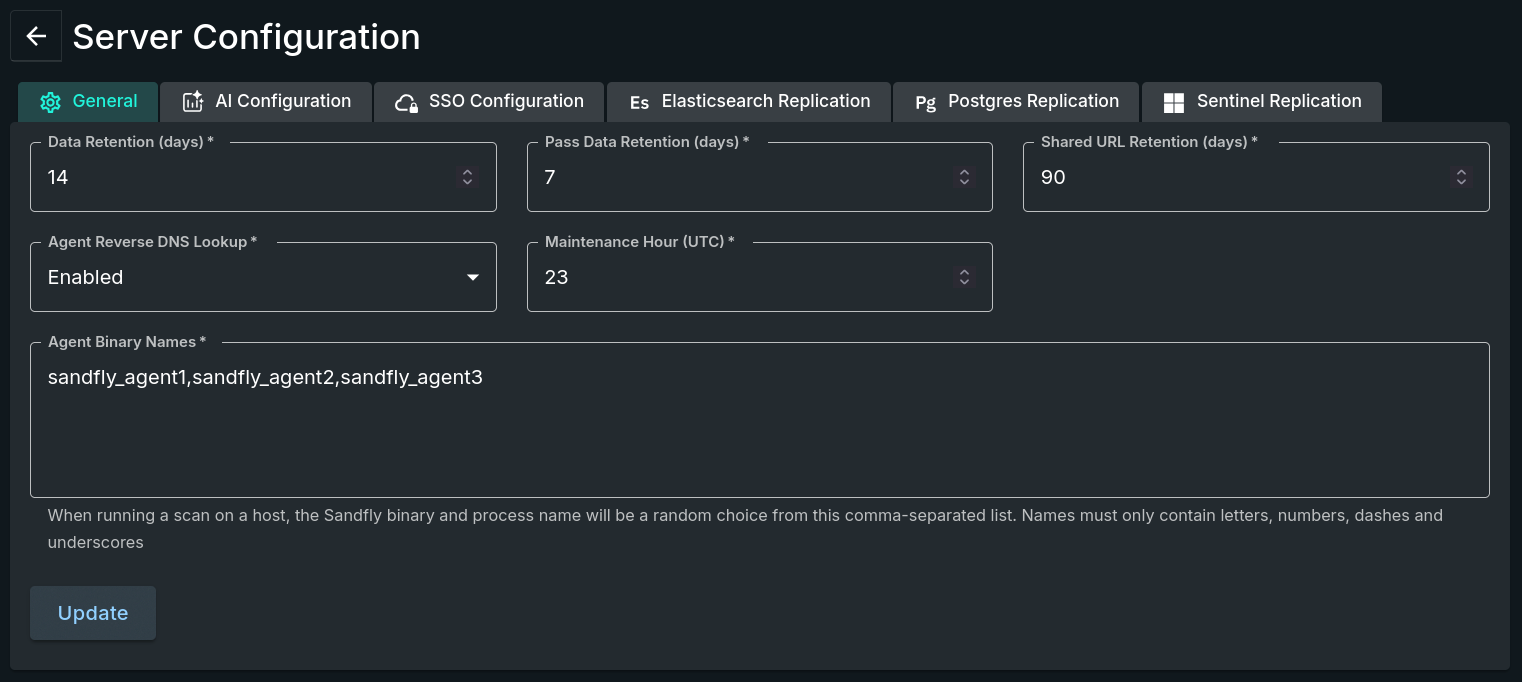Click the stepper arrows on Data Retention field

point(467,176)
